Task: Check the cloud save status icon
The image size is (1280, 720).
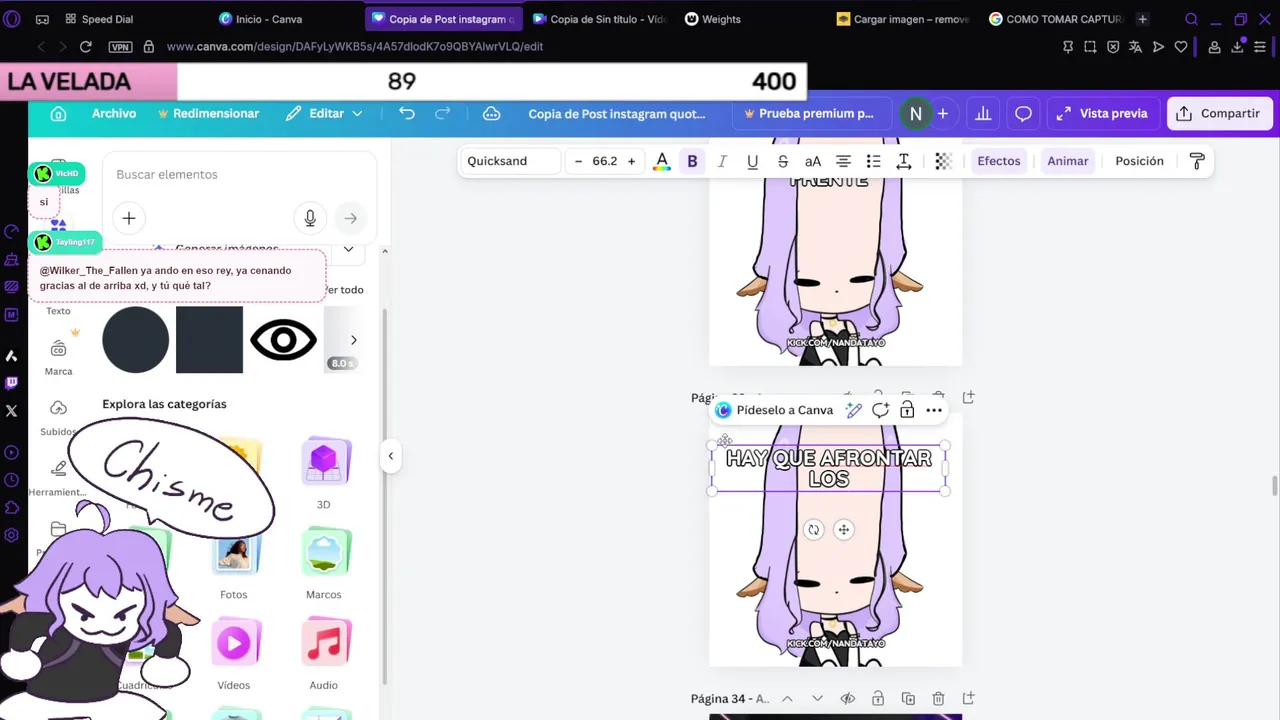Action: pyautogui.click(x=491, y=114)
